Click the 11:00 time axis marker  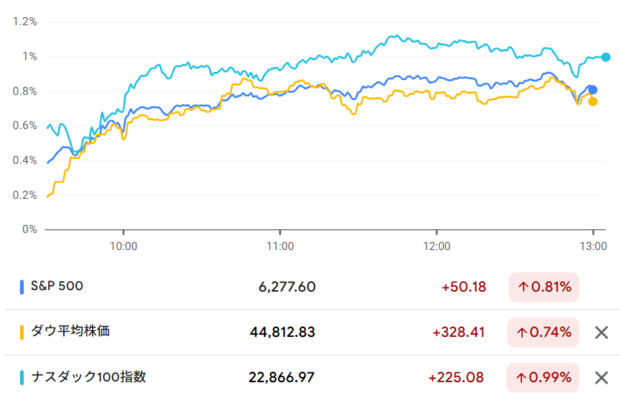pyautogui.click(x=280, y=246)
